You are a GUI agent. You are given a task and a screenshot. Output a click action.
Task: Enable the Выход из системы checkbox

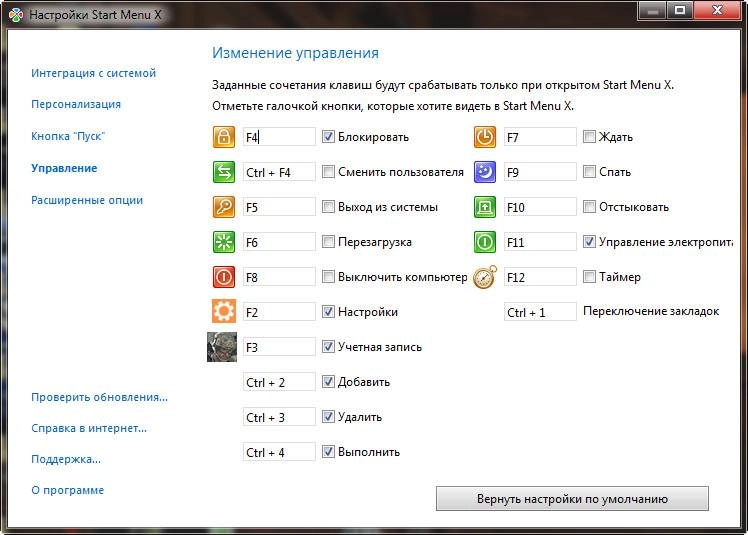point(328,207)
